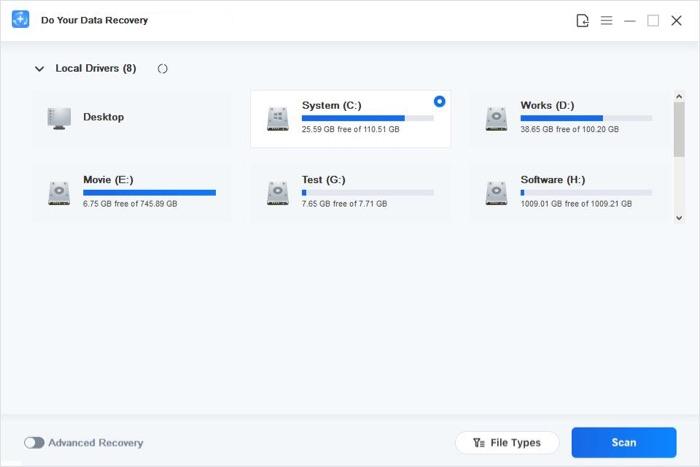Open File Types filter

pos(507,442)
